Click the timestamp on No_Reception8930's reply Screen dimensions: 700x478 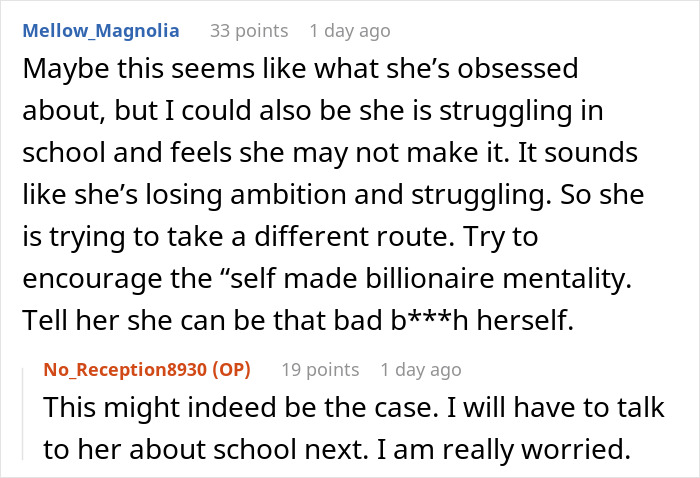(421, 370)
